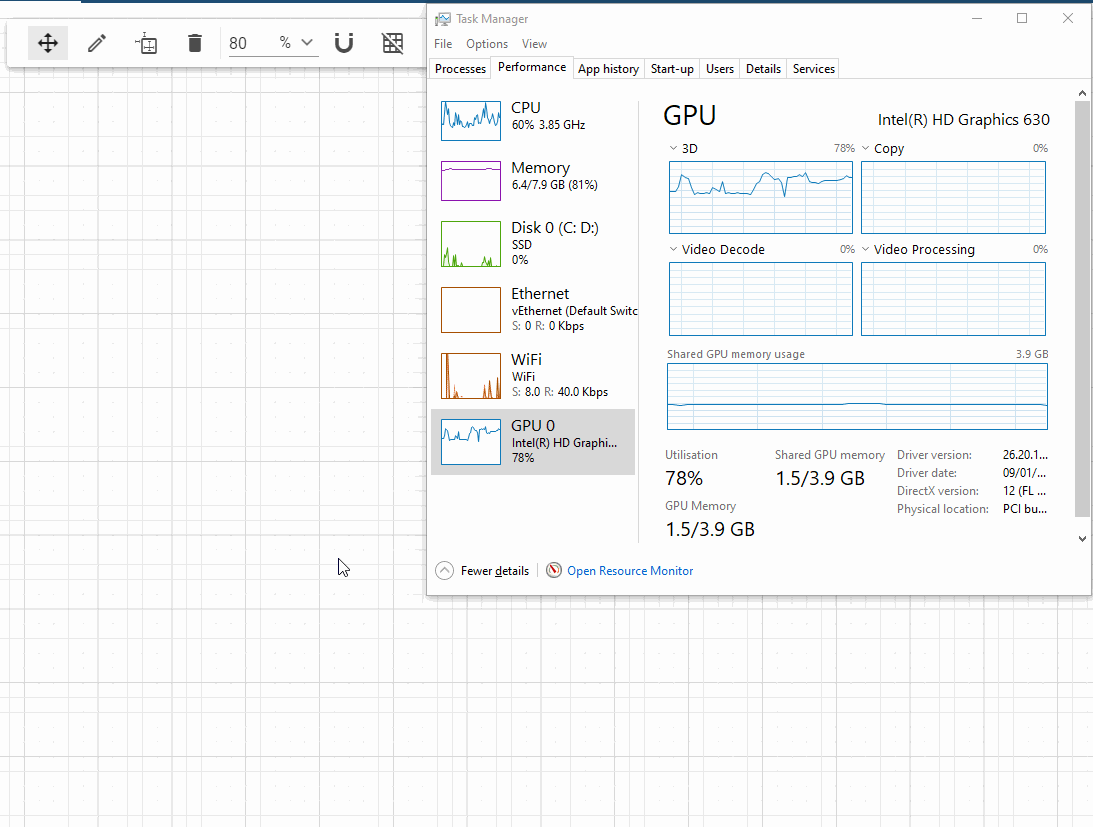1093x827 pixels.
Task: Switch to the App history tab
Action: 608,69
